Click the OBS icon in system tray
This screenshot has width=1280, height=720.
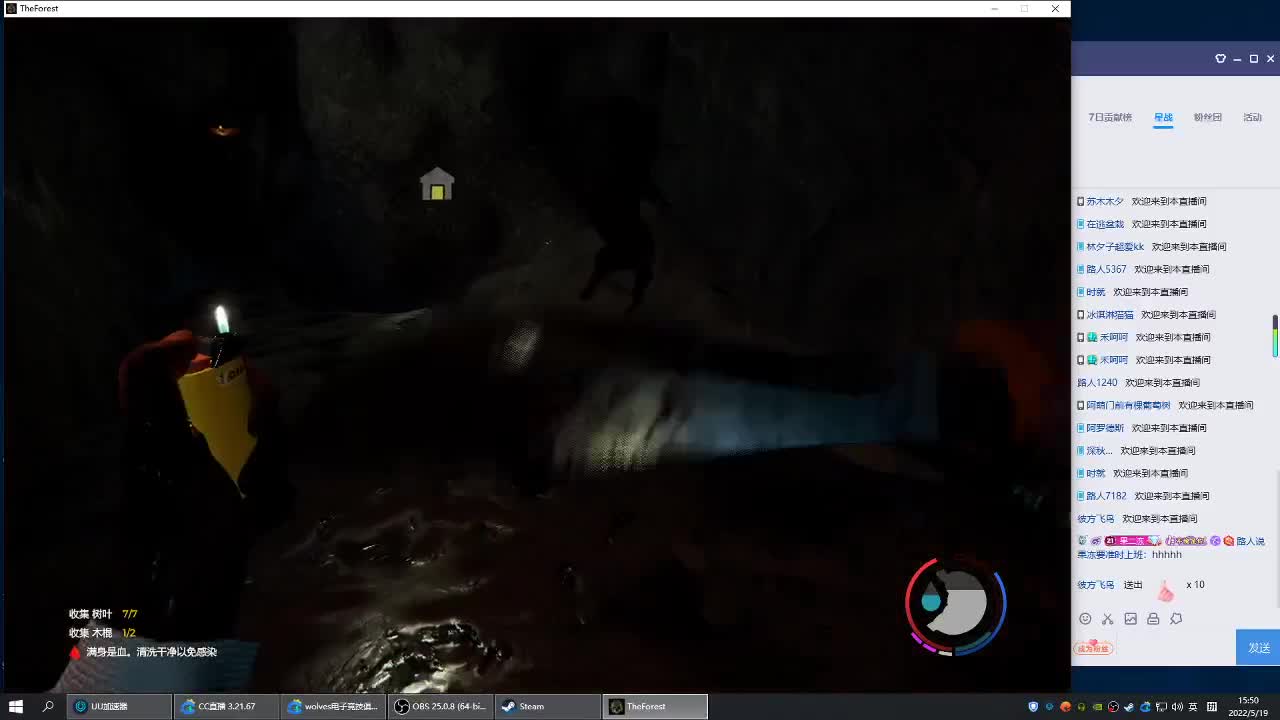coord(1113,707)
